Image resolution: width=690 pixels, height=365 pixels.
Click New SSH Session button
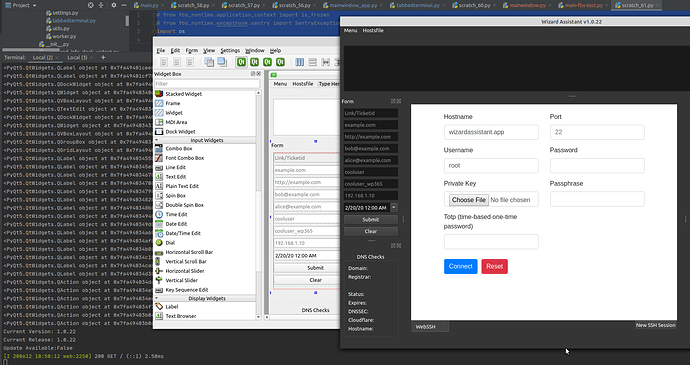point(655,325)
